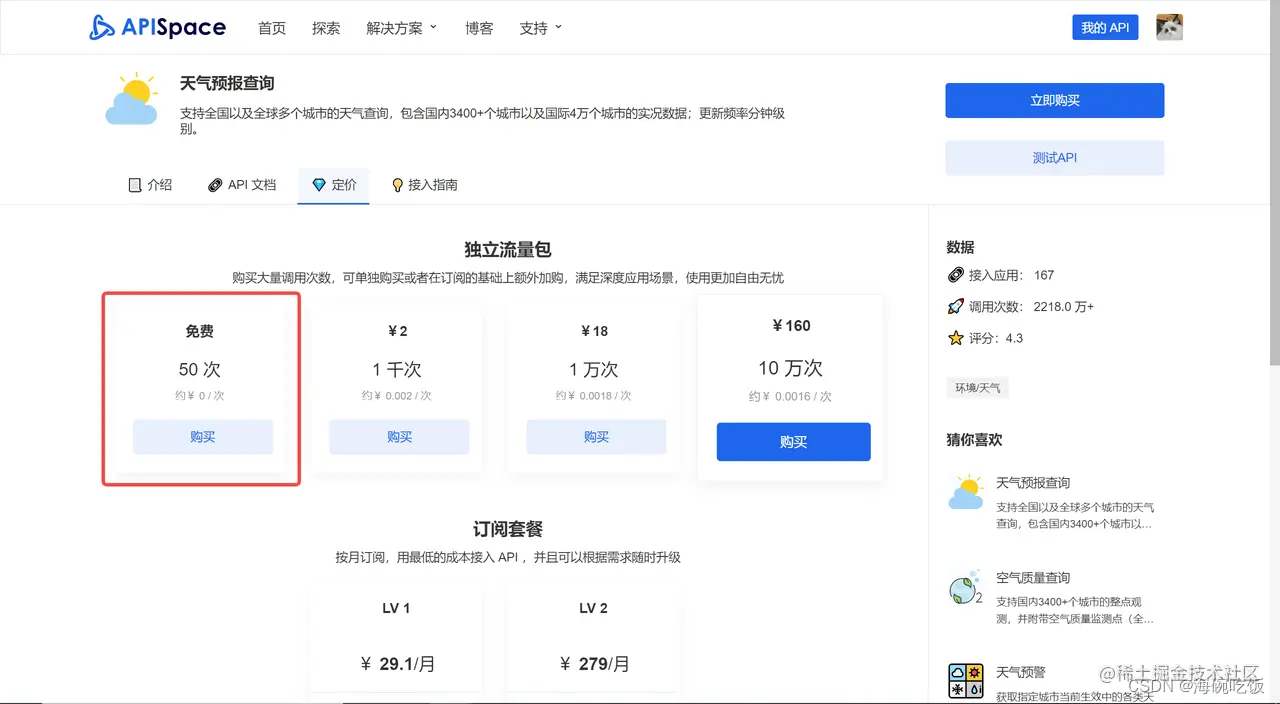This screenshot has height=704, width=1280.
Task: Switch to the API 文档 tab
Action: pos(251,184)
